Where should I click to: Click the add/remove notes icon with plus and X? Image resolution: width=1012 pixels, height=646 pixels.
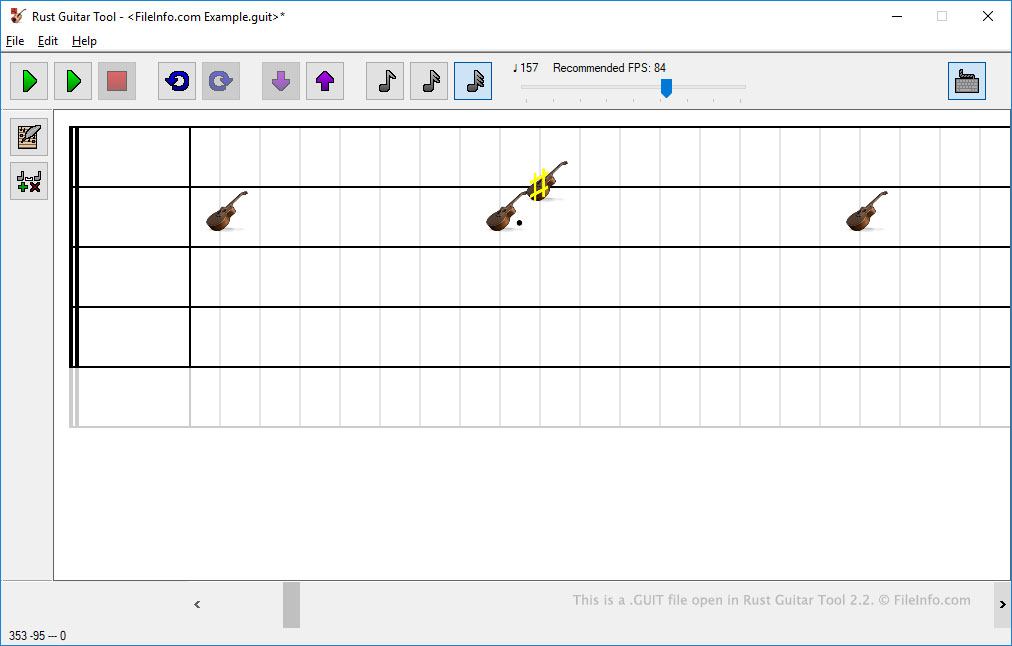pos(29,181)
